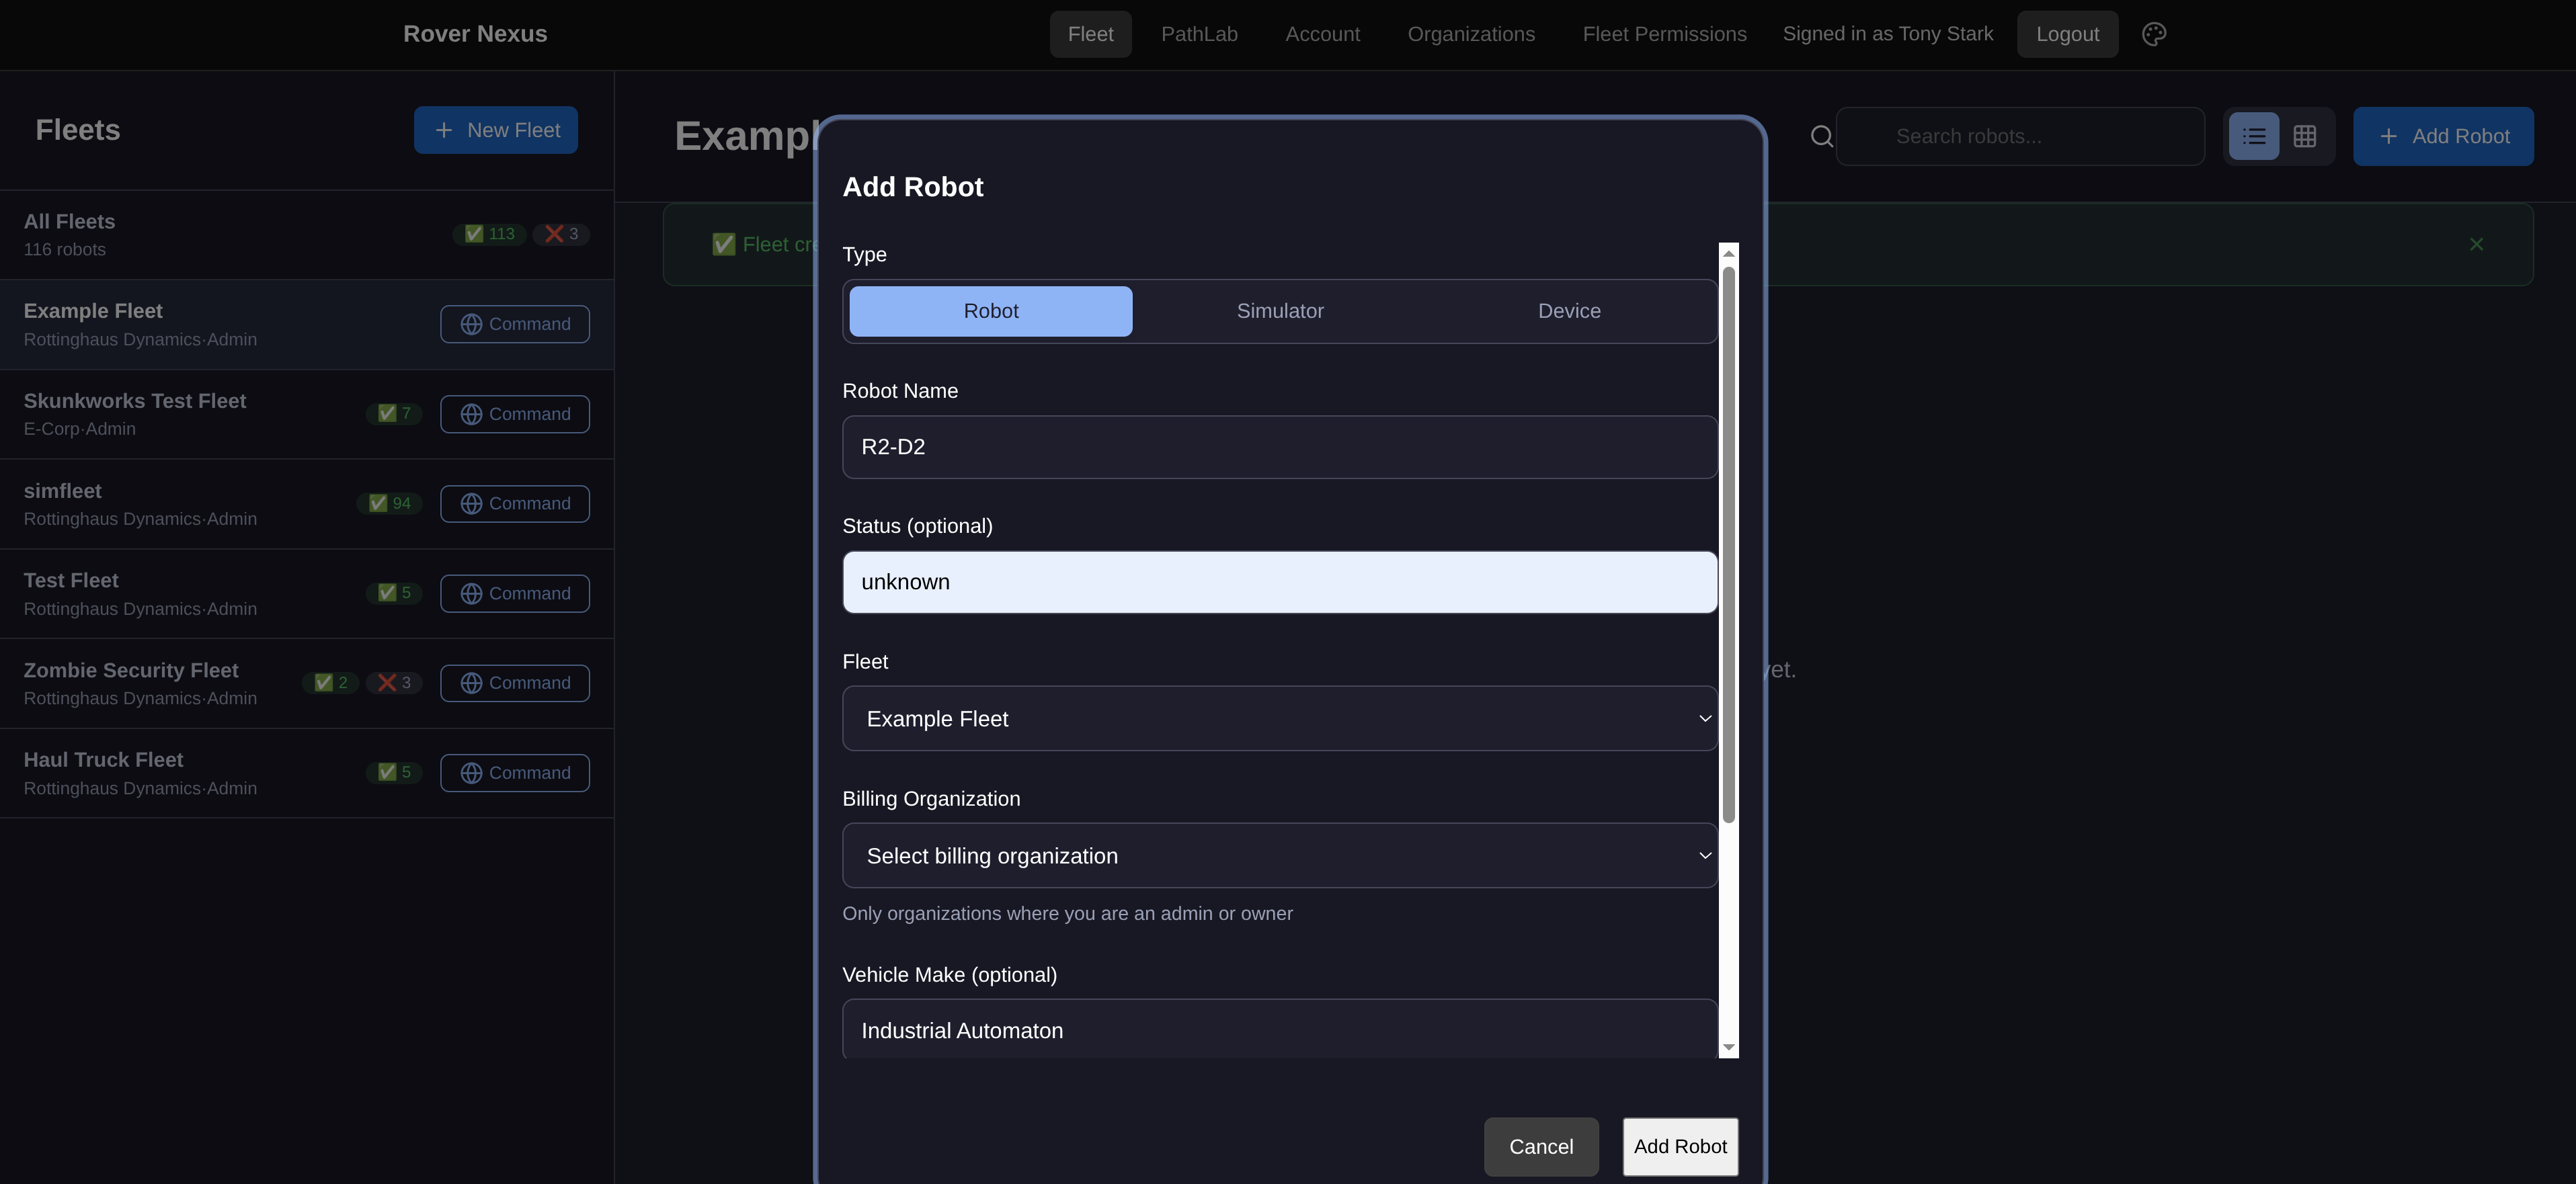Viewport: 2576px width, 1184px height.
Task: Log out using the Logout button
Action: tap(2067, 34)
